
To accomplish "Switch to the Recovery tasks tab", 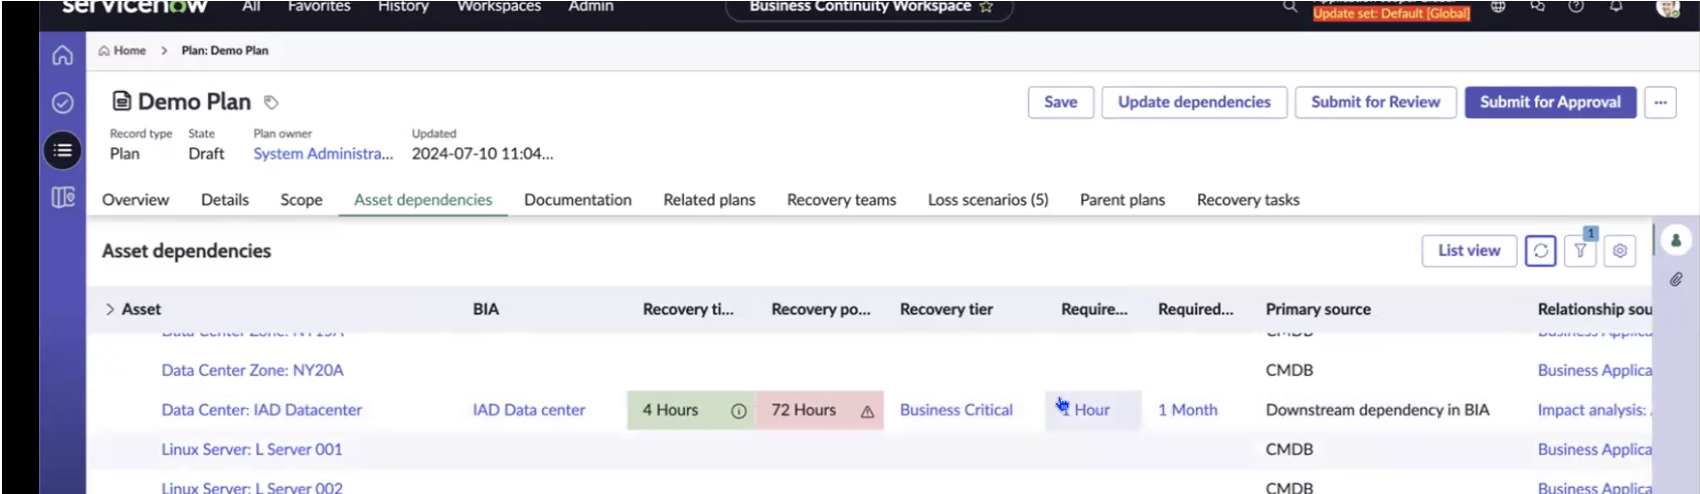I will tap(1248, 200).
